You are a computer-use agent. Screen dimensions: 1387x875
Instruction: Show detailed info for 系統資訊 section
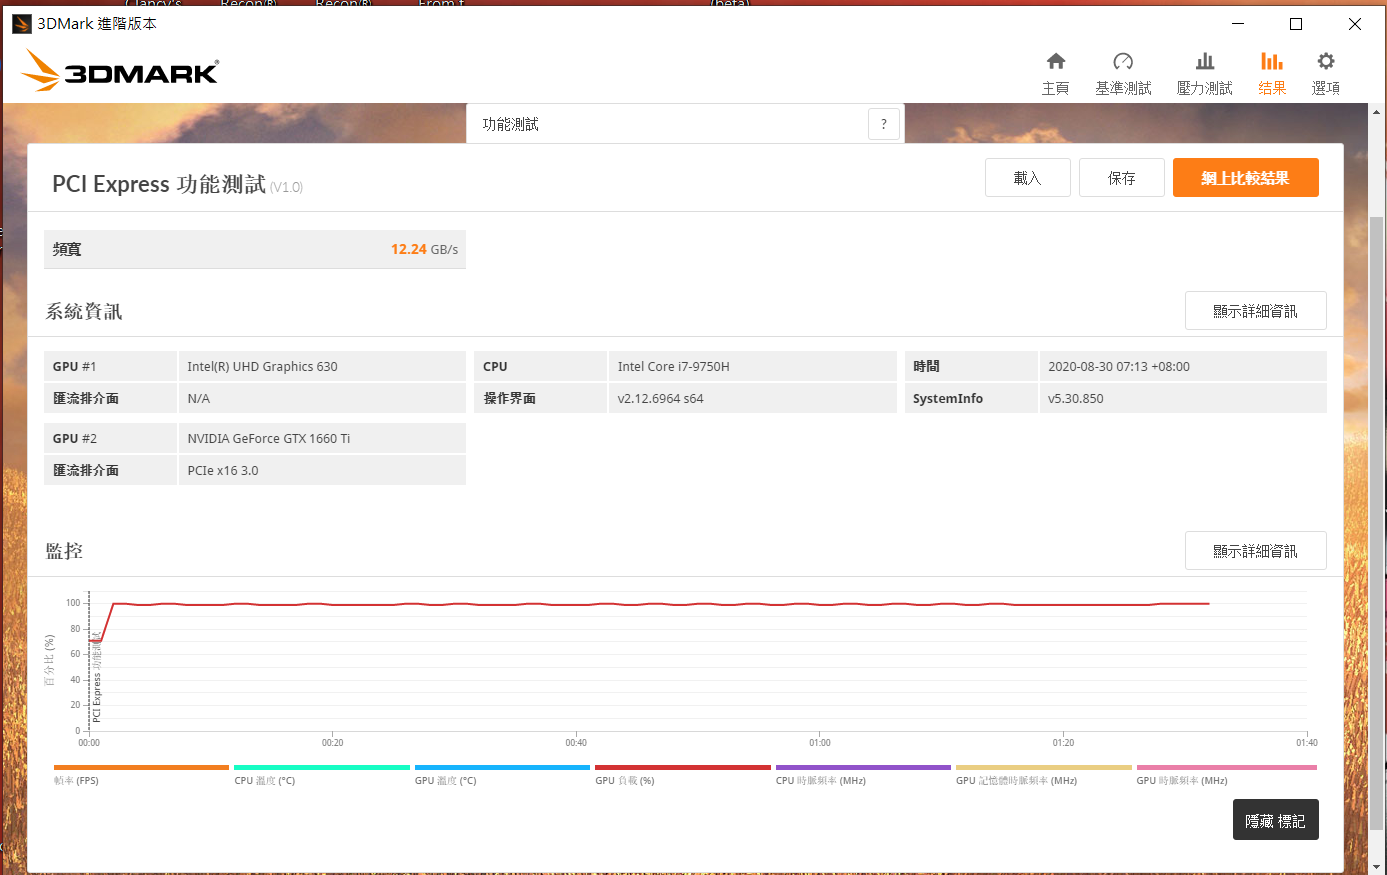[x=1256, y=311]
